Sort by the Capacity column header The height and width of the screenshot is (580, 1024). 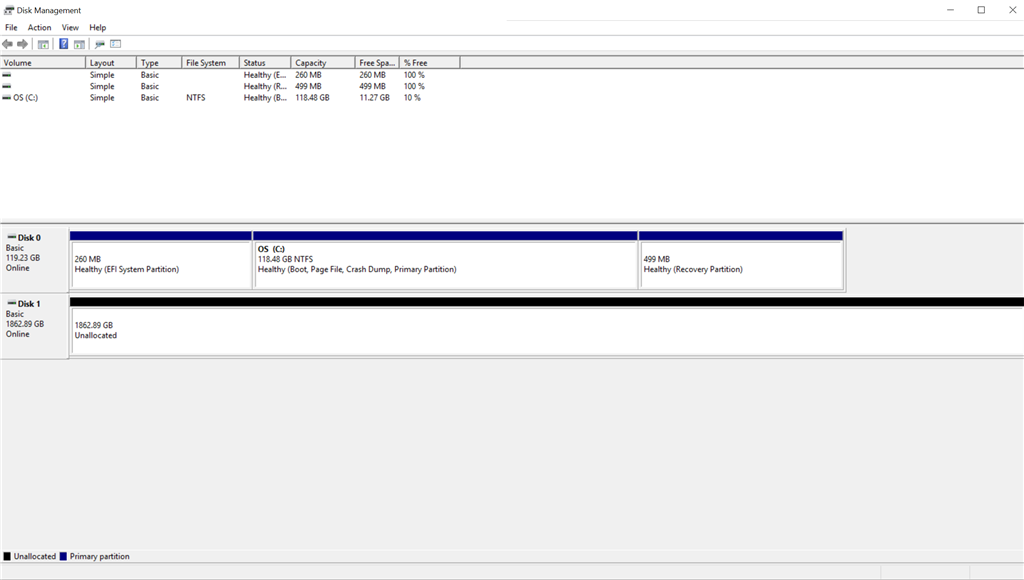pos(323,63)
